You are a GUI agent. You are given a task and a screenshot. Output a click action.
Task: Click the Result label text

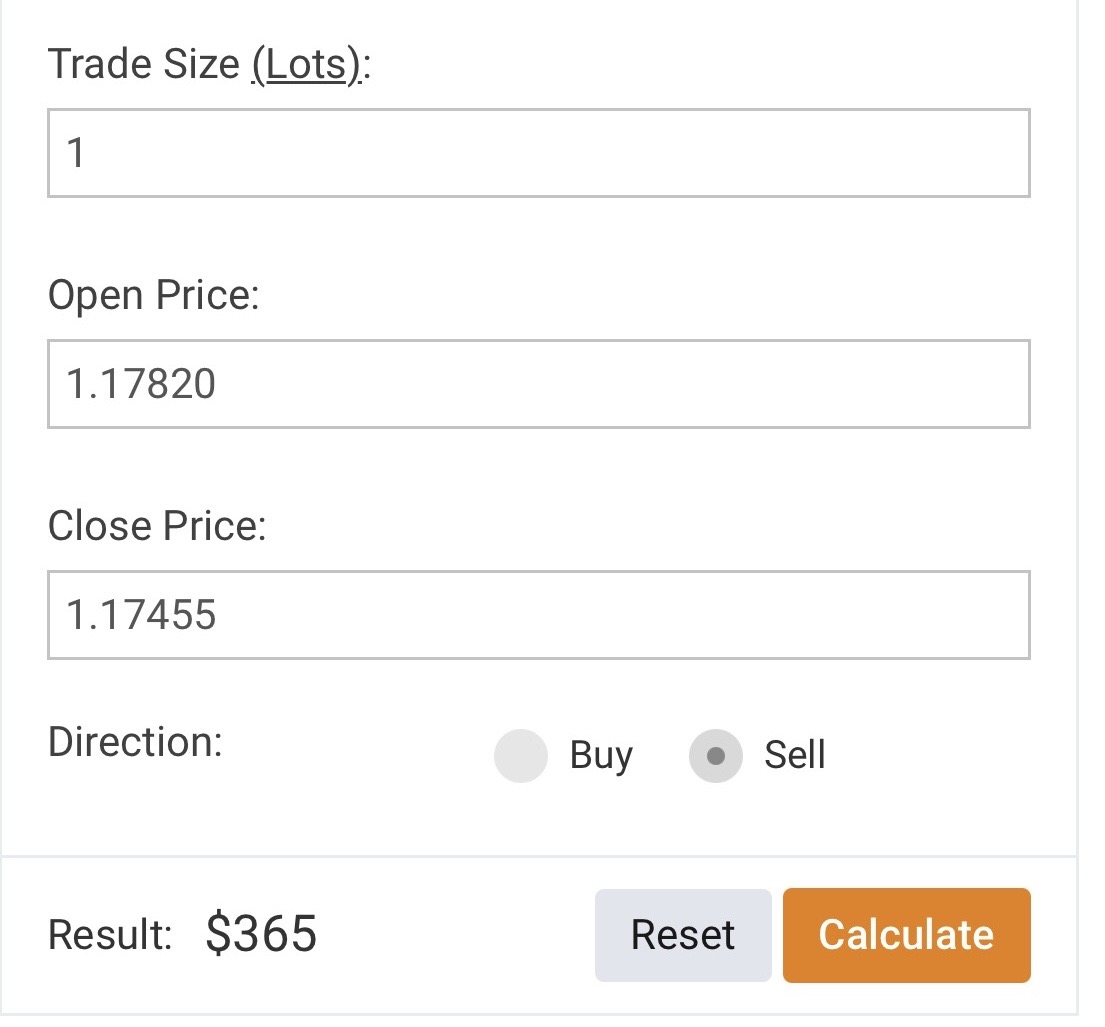click(x=110, y=935)
